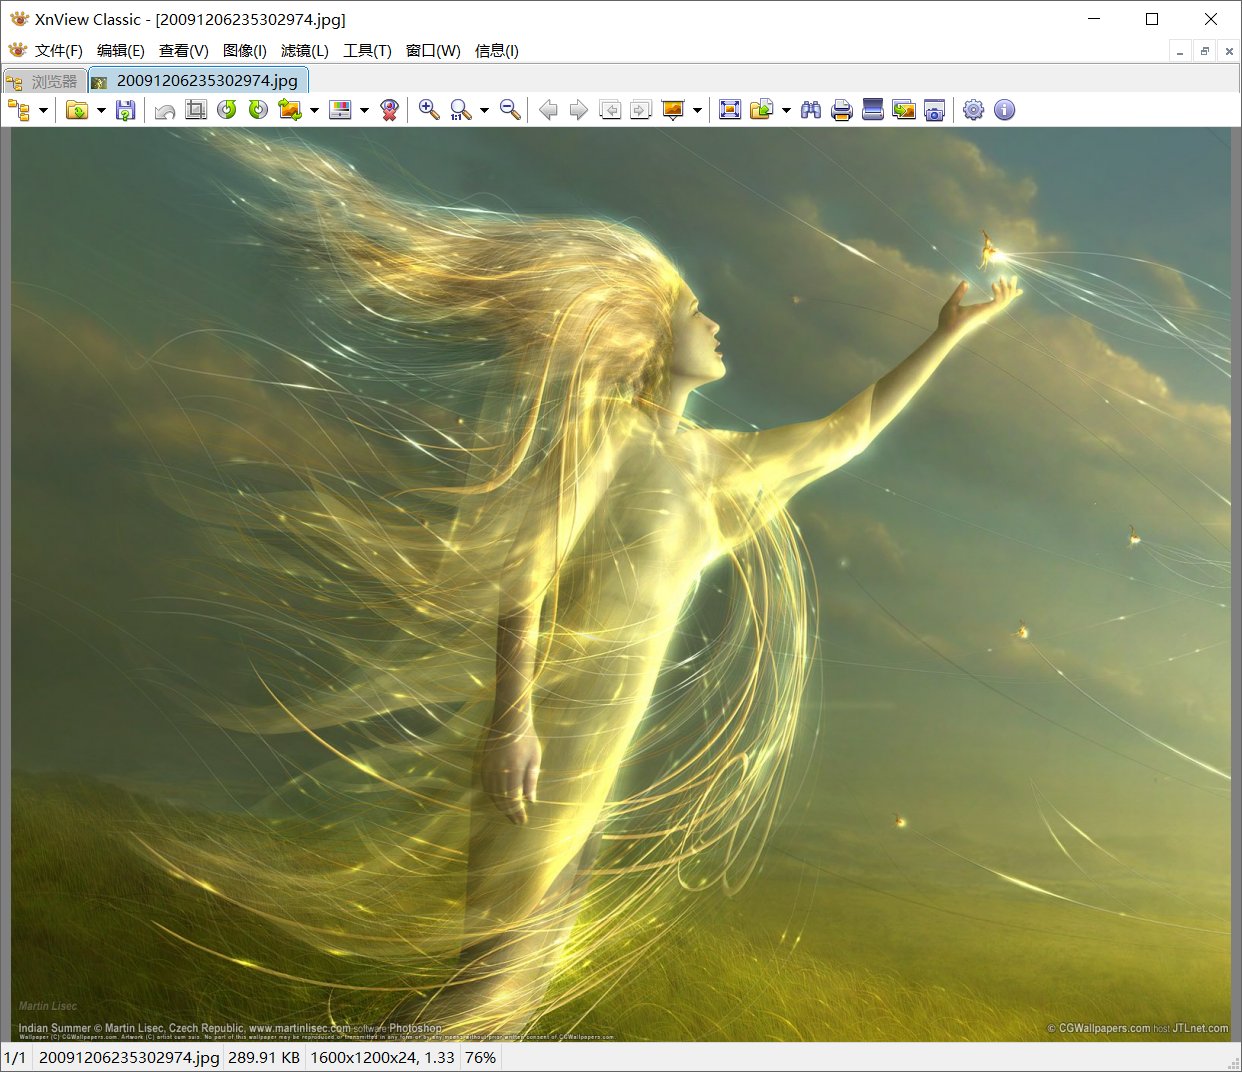Open the search binoculars icon

pyautogui.click(x=811, y=110)
